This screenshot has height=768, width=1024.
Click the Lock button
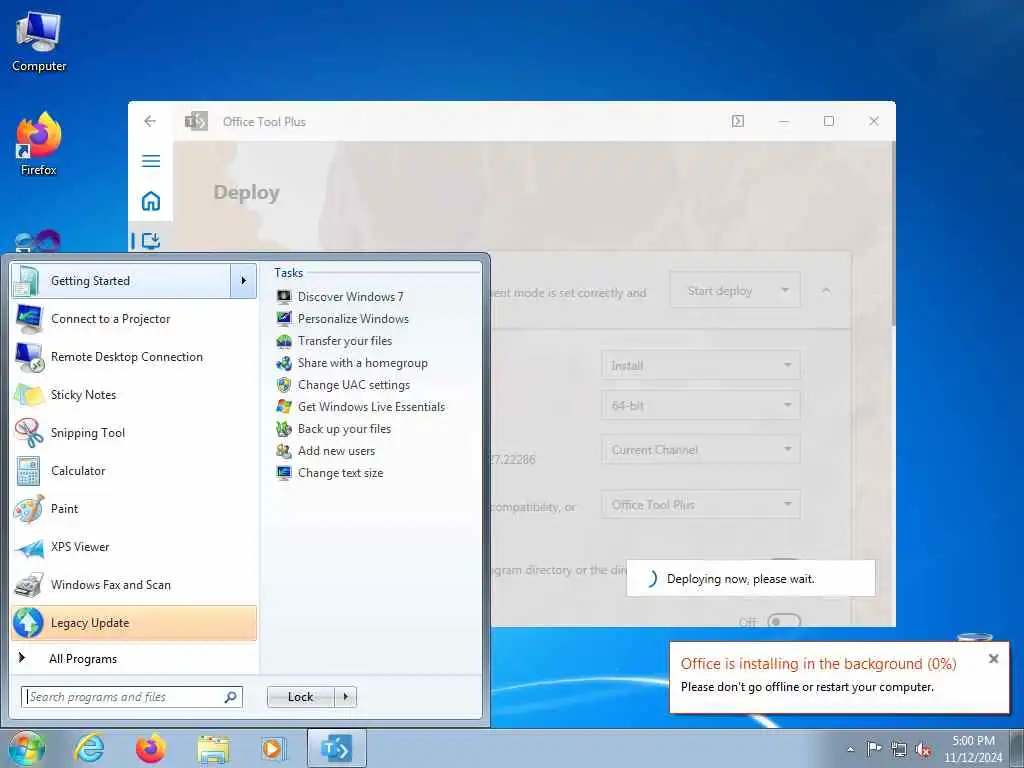(x=300, y=697)
